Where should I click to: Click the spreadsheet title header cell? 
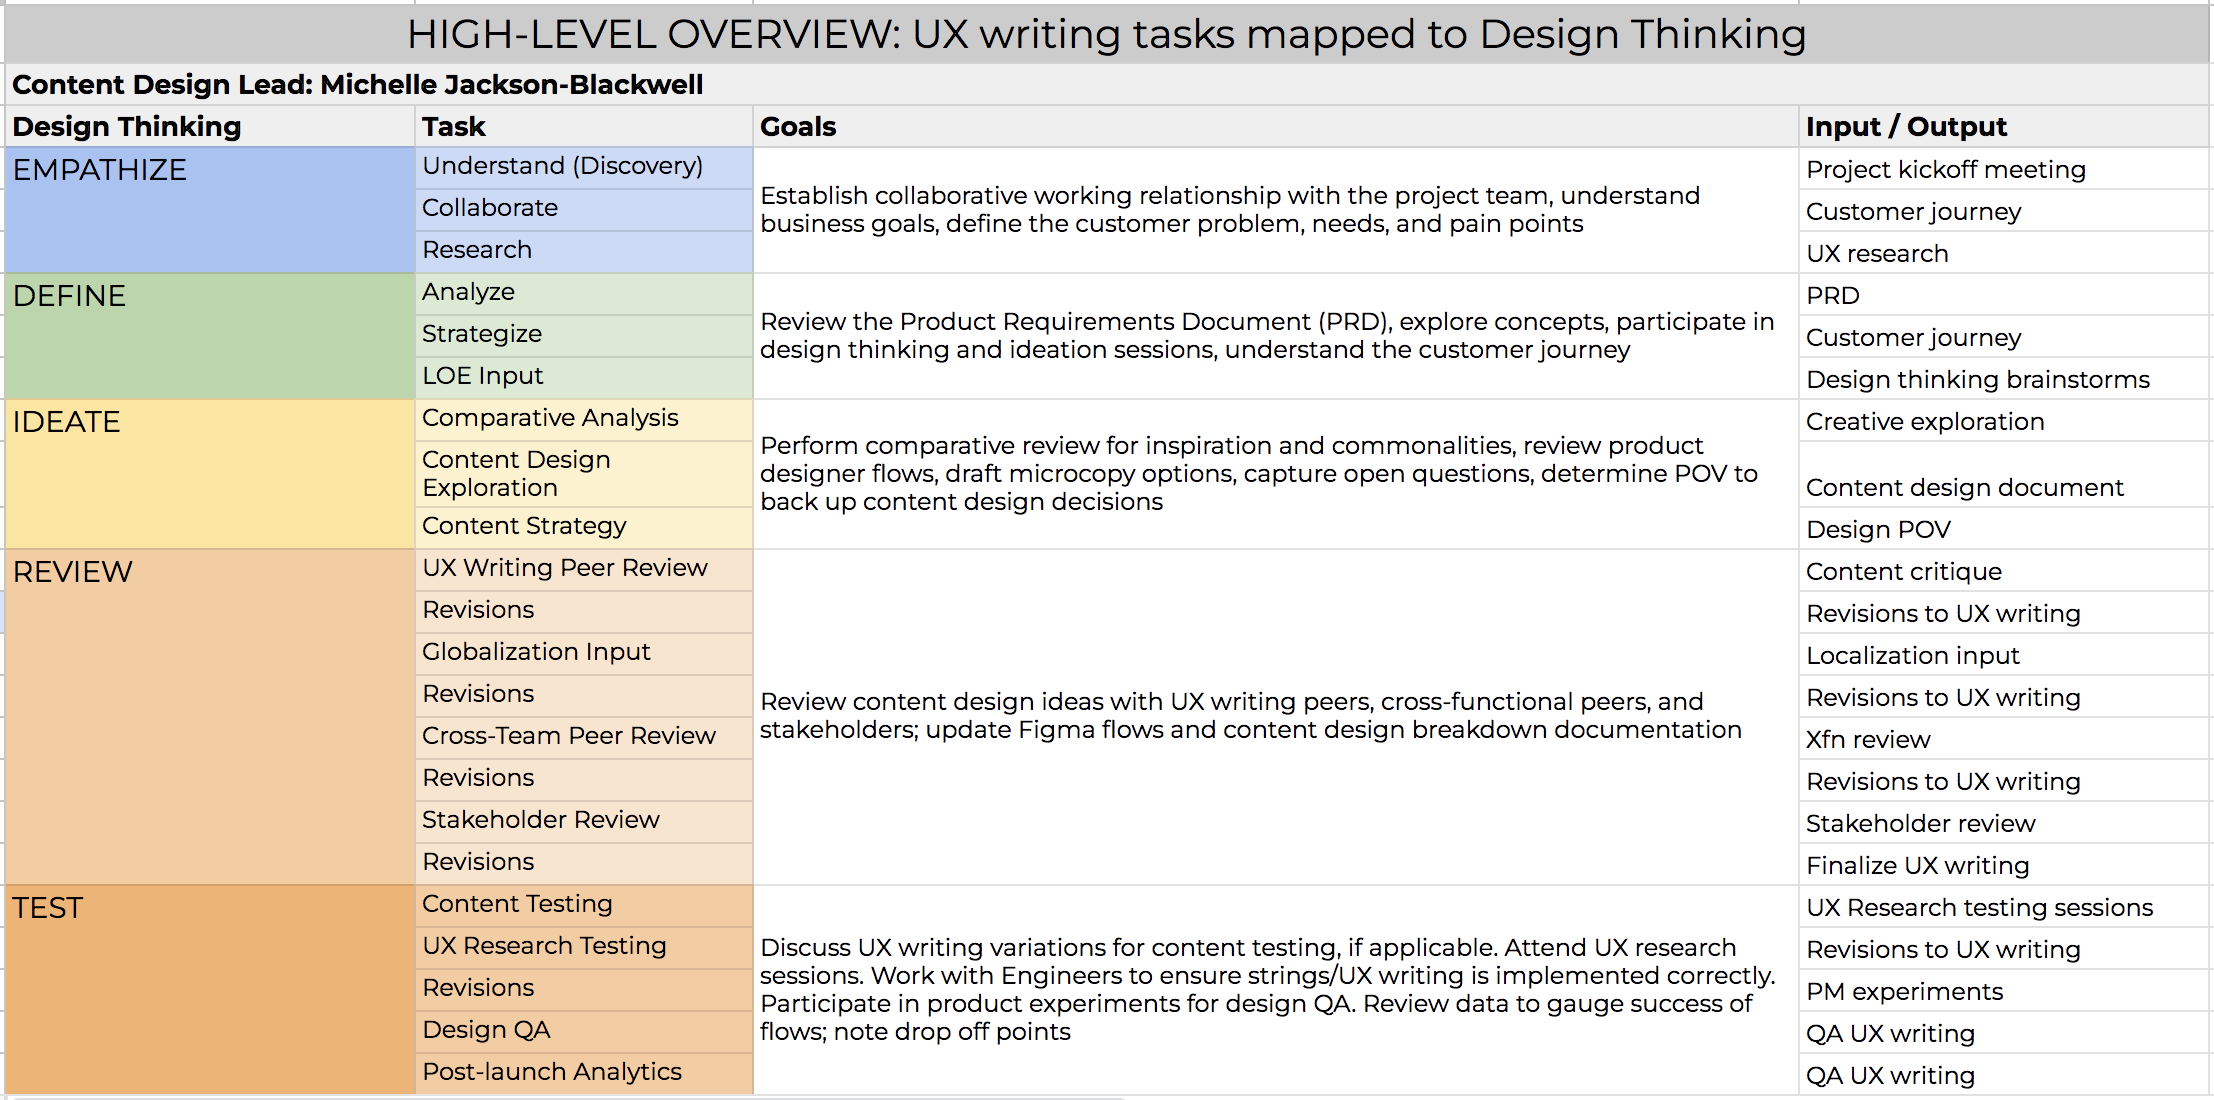1106,35
